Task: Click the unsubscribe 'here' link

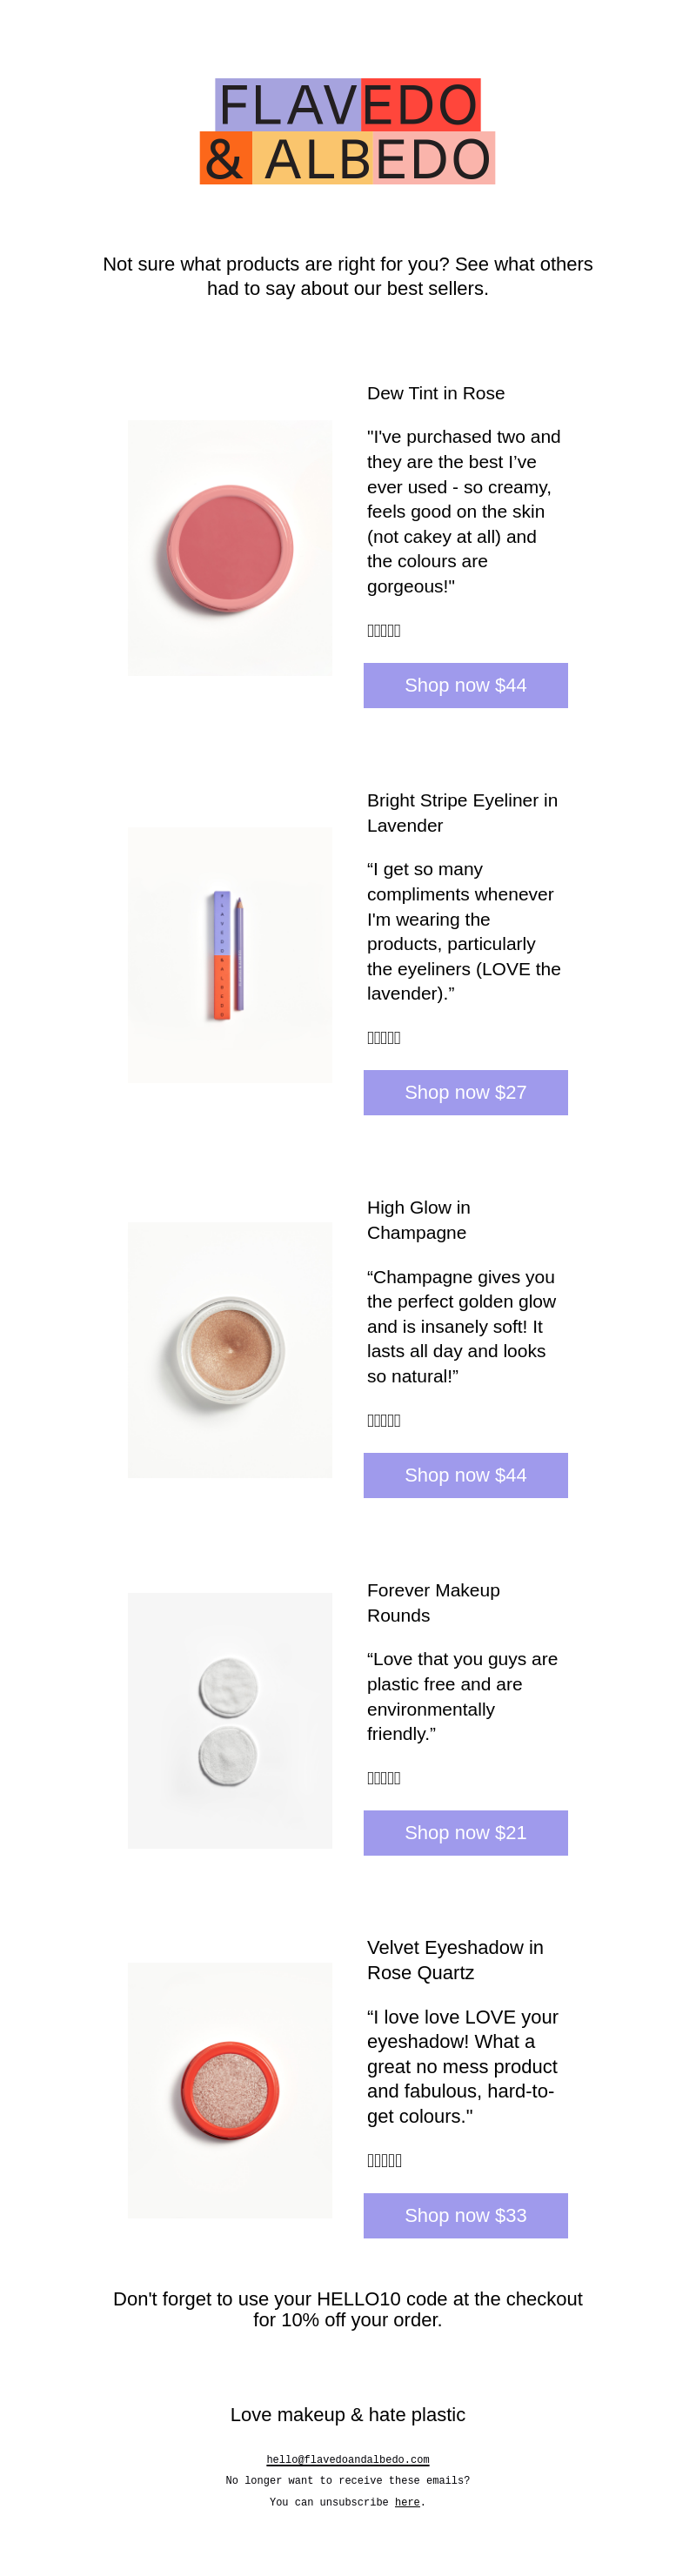Action: 407,2502
